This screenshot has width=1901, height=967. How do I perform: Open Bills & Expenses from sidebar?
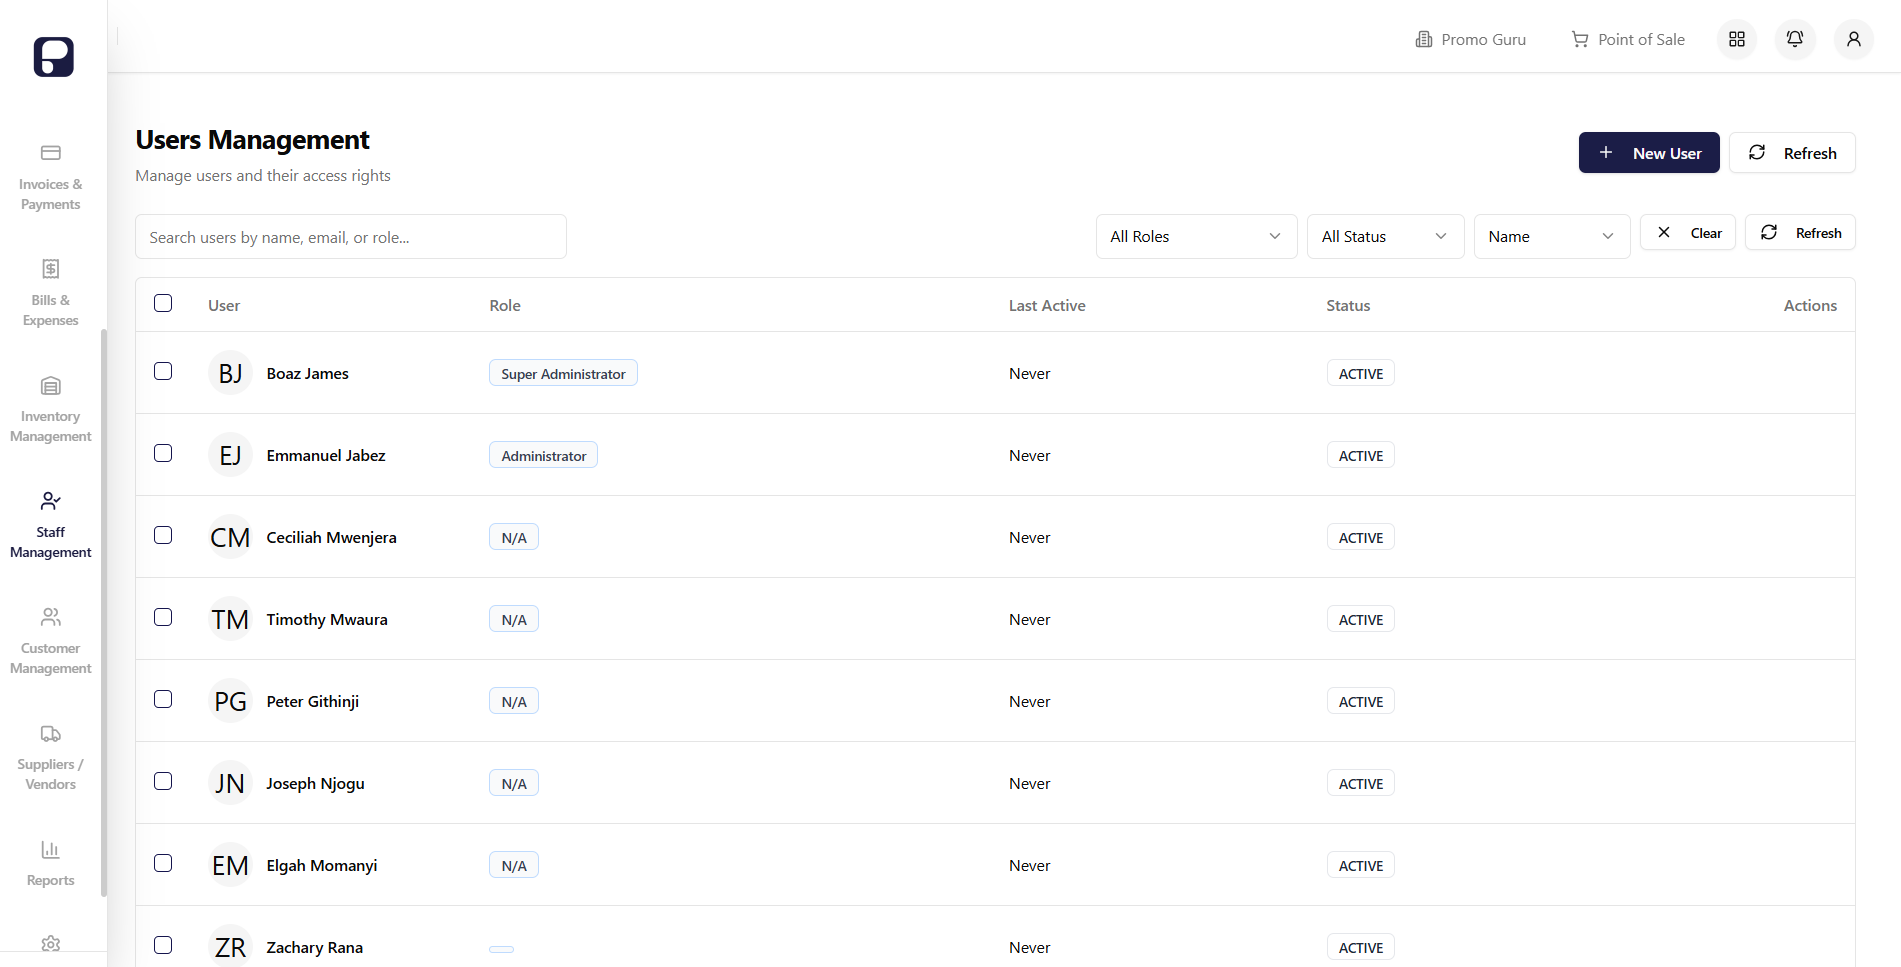[x=51, y=294]
